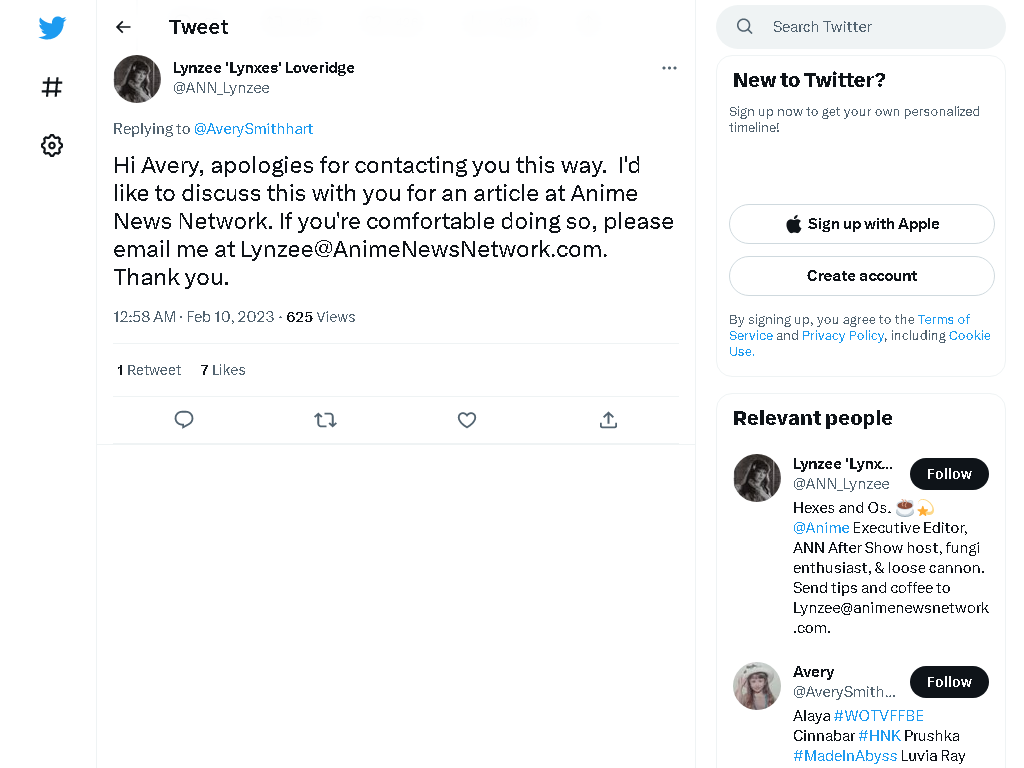This screenshot has width=1024, height=768.
Task: Share the tweet using the share icon
Action: (x=608, y=420)
